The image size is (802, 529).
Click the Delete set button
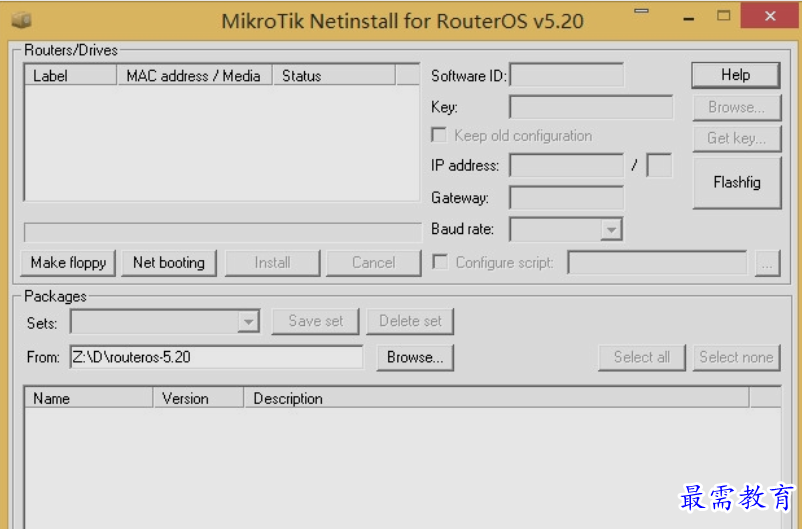pos(410,321)
